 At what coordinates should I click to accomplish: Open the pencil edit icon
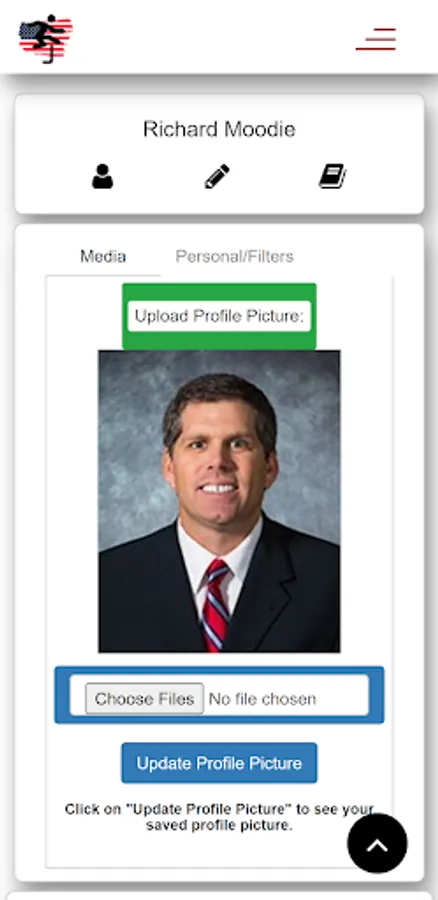(x=217, y=176)
